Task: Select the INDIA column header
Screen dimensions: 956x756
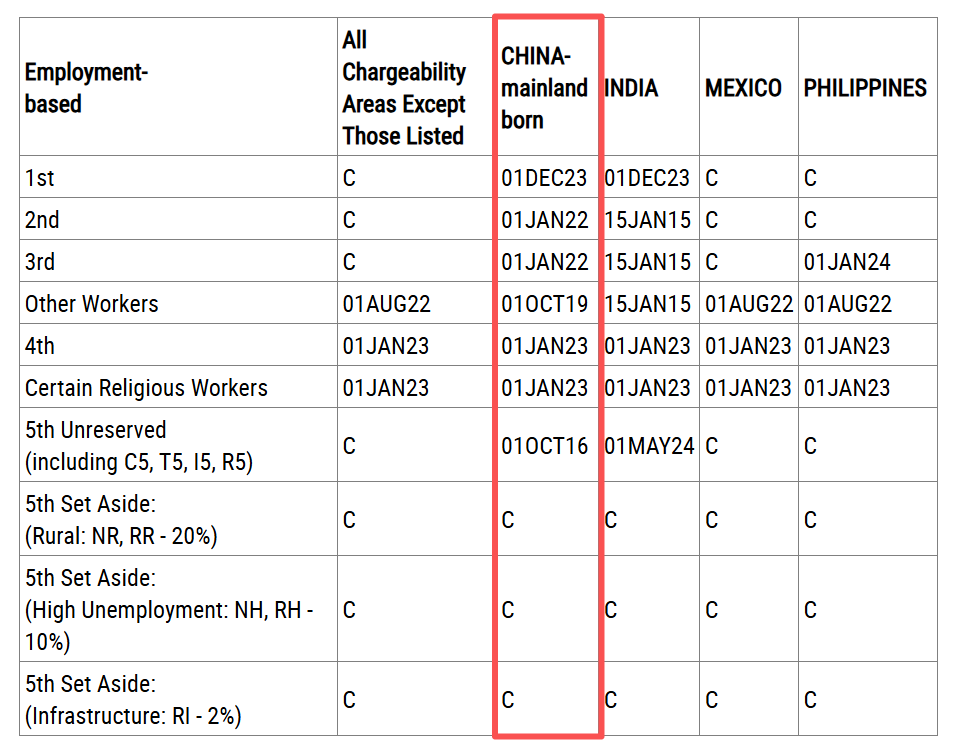Action: pos(631,88)
